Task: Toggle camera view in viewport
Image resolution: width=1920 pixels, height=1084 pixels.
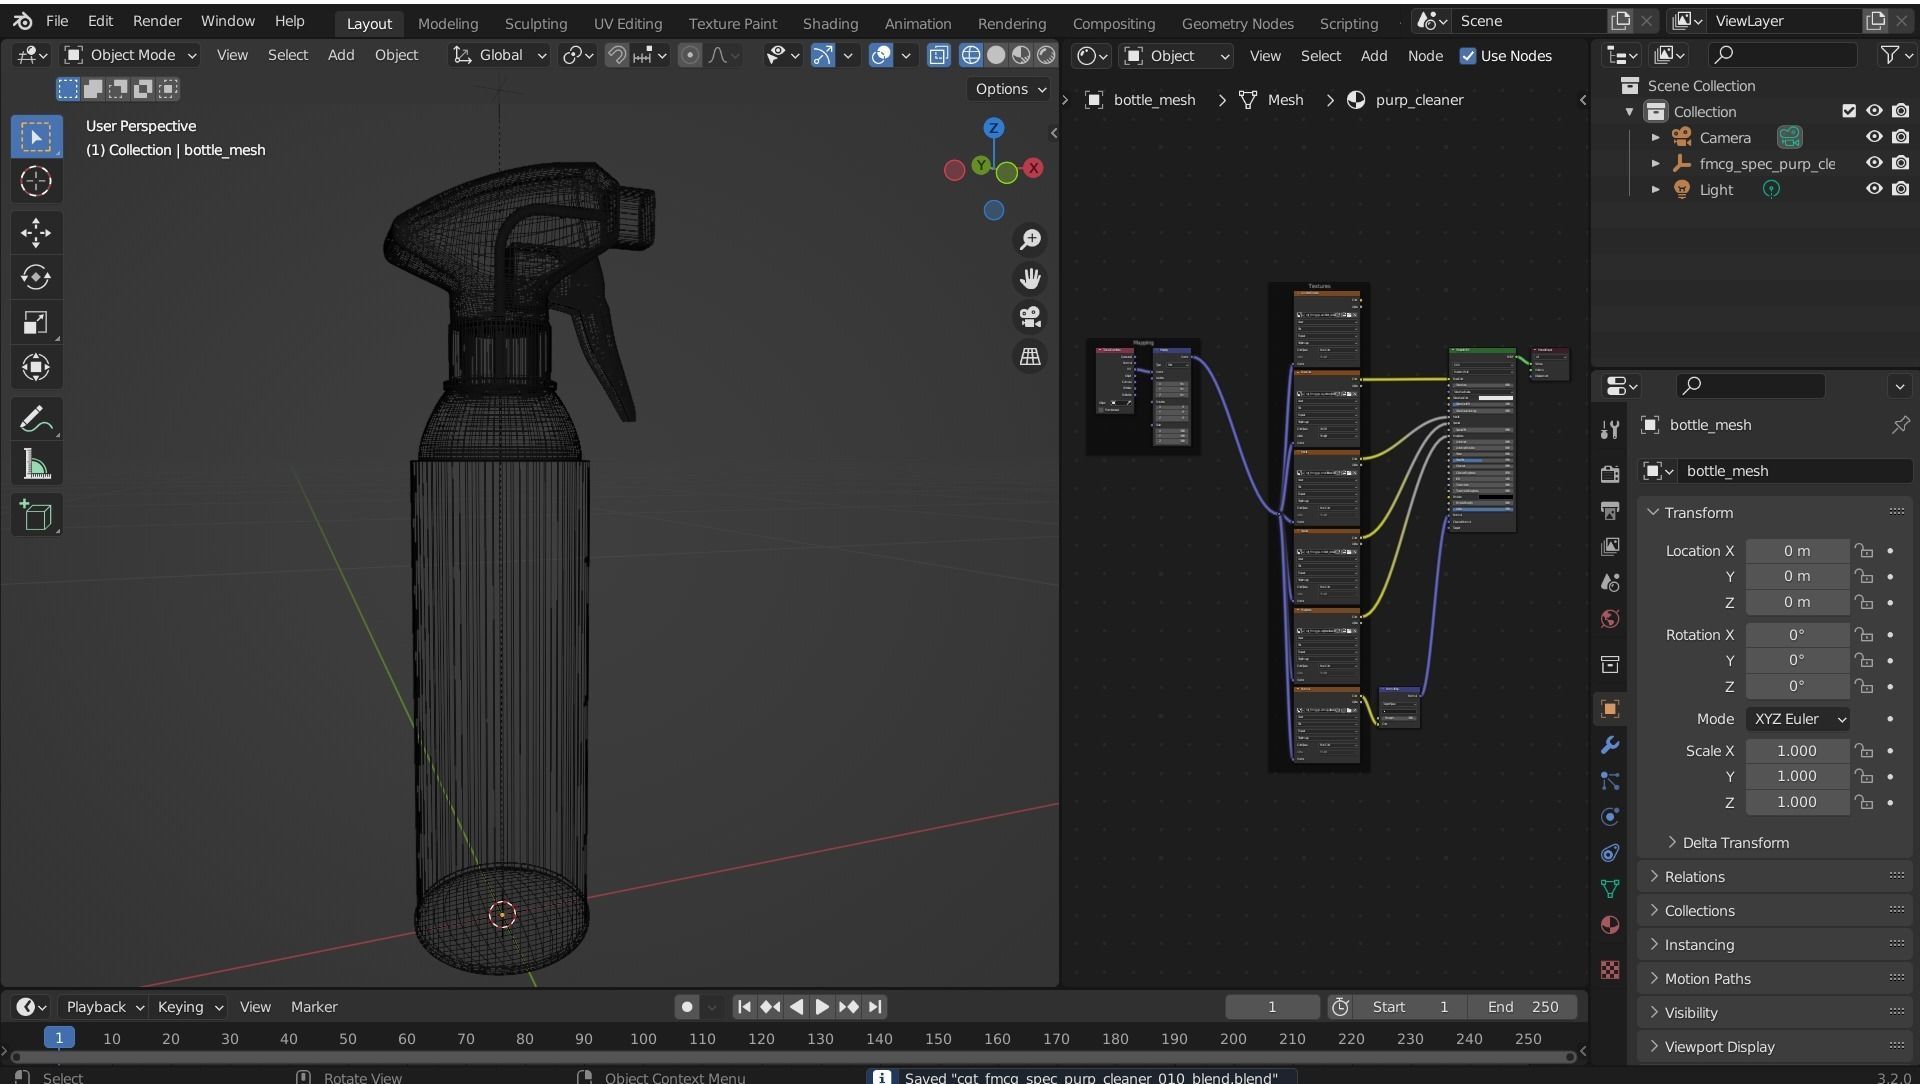Action: 1030,317
